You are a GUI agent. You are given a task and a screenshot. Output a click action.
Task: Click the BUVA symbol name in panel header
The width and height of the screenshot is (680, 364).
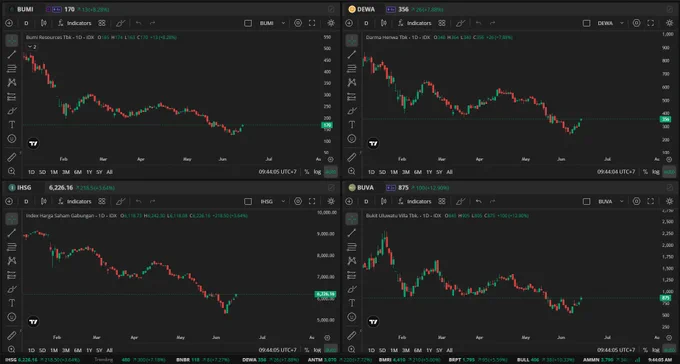(365, 187)
